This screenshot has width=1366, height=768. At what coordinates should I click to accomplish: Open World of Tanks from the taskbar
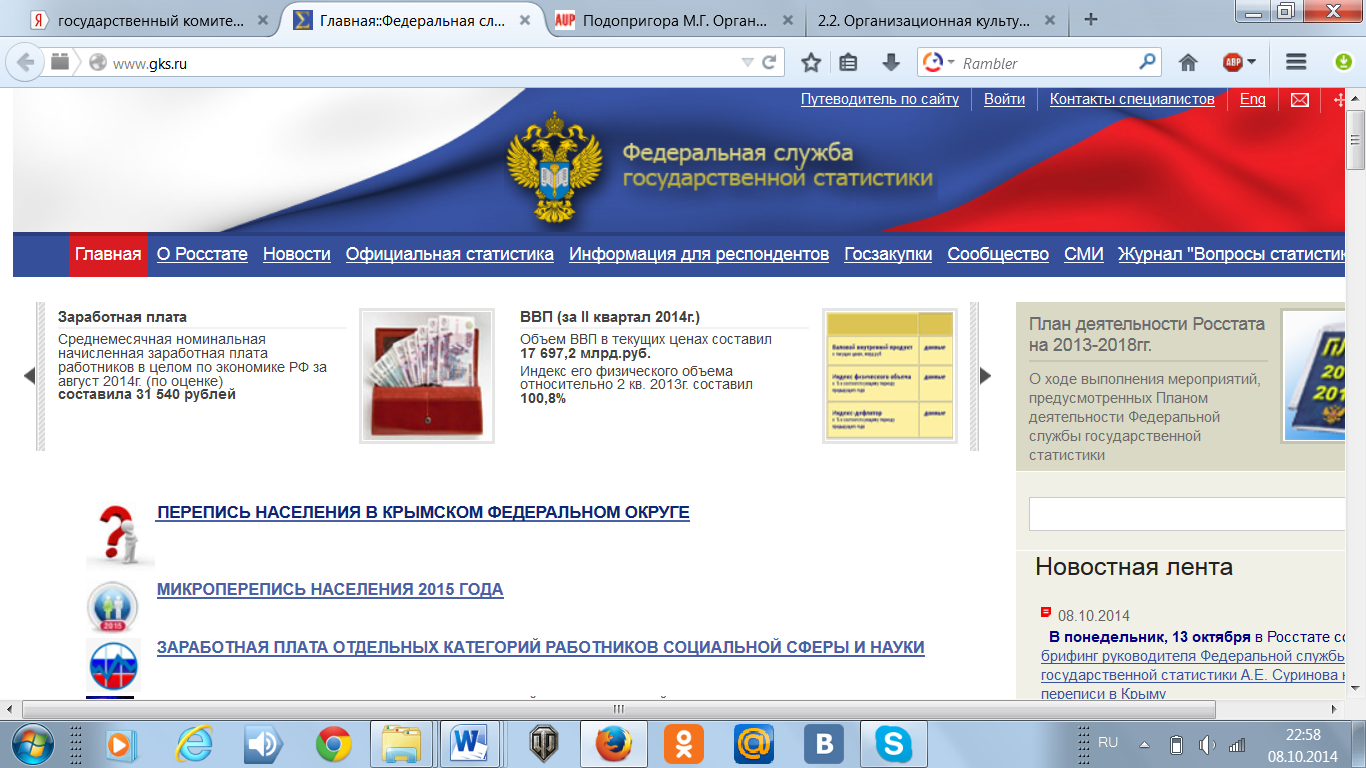543,744
